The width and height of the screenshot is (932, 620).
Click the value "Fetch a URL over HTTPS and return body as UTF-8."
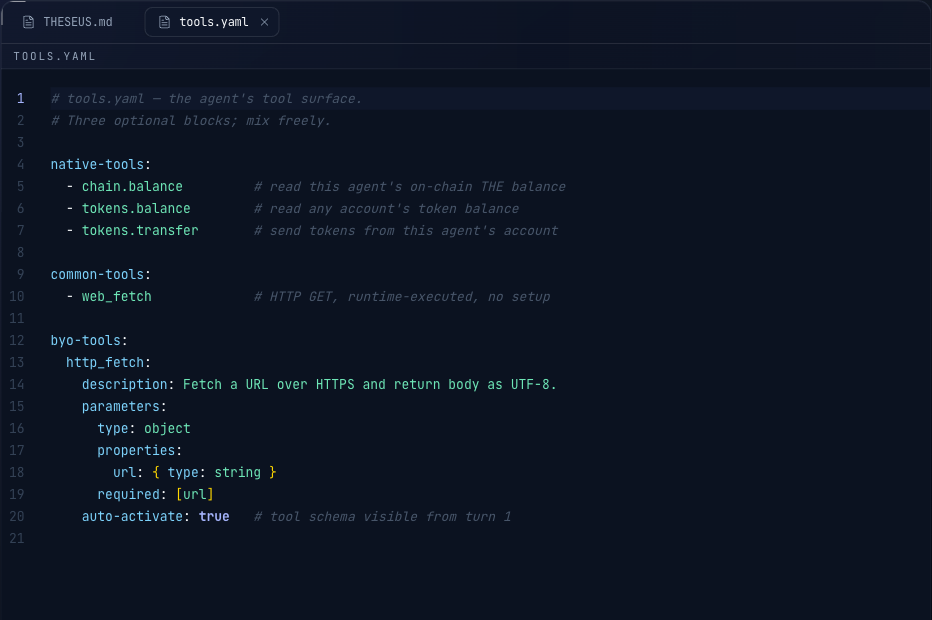370,384
